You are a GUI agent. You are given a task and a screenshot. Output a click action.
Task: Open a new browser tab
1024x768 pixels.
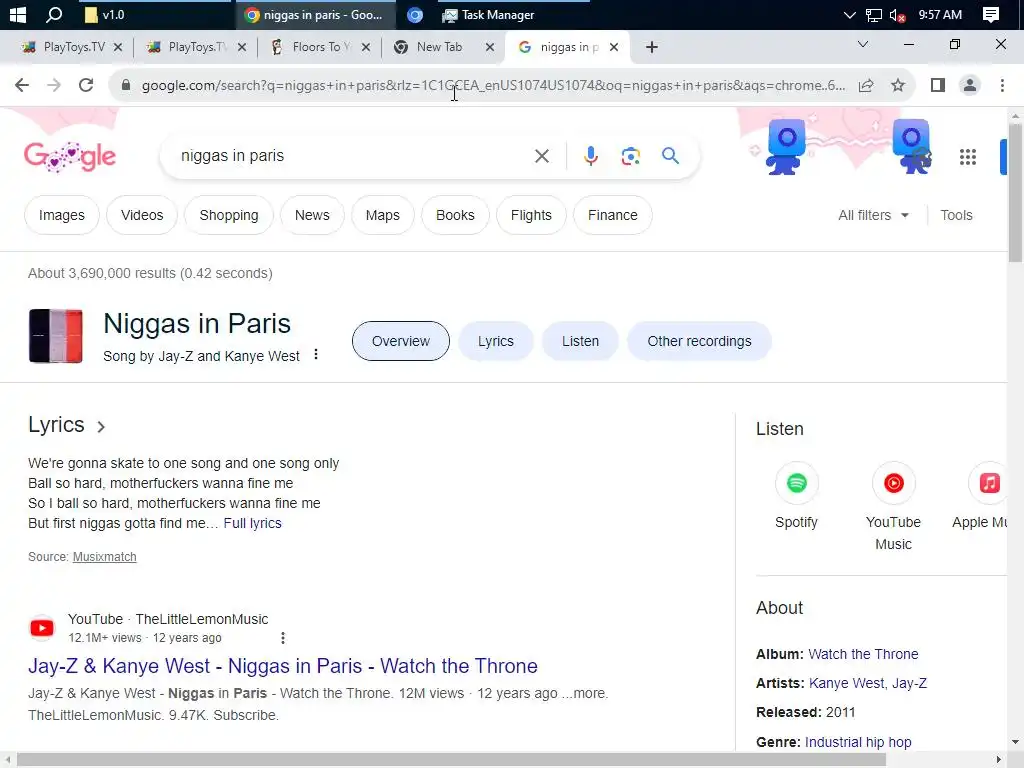coord(651,47)
